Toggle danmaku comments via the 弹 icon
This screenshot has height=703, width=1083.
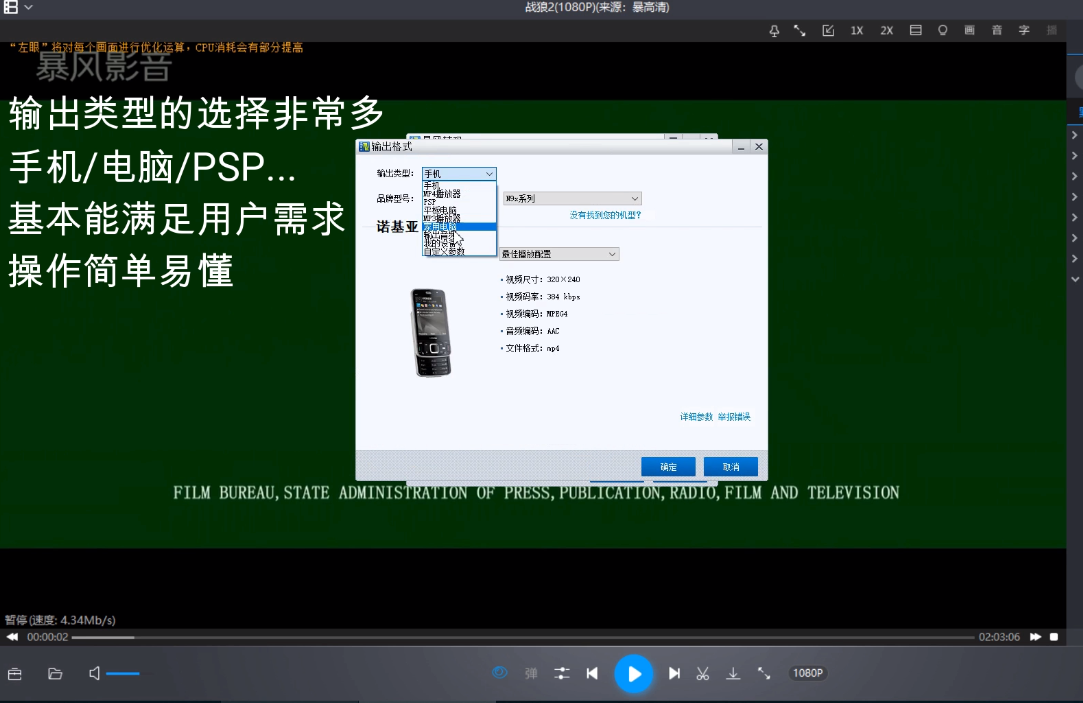[x=530, y=673]
